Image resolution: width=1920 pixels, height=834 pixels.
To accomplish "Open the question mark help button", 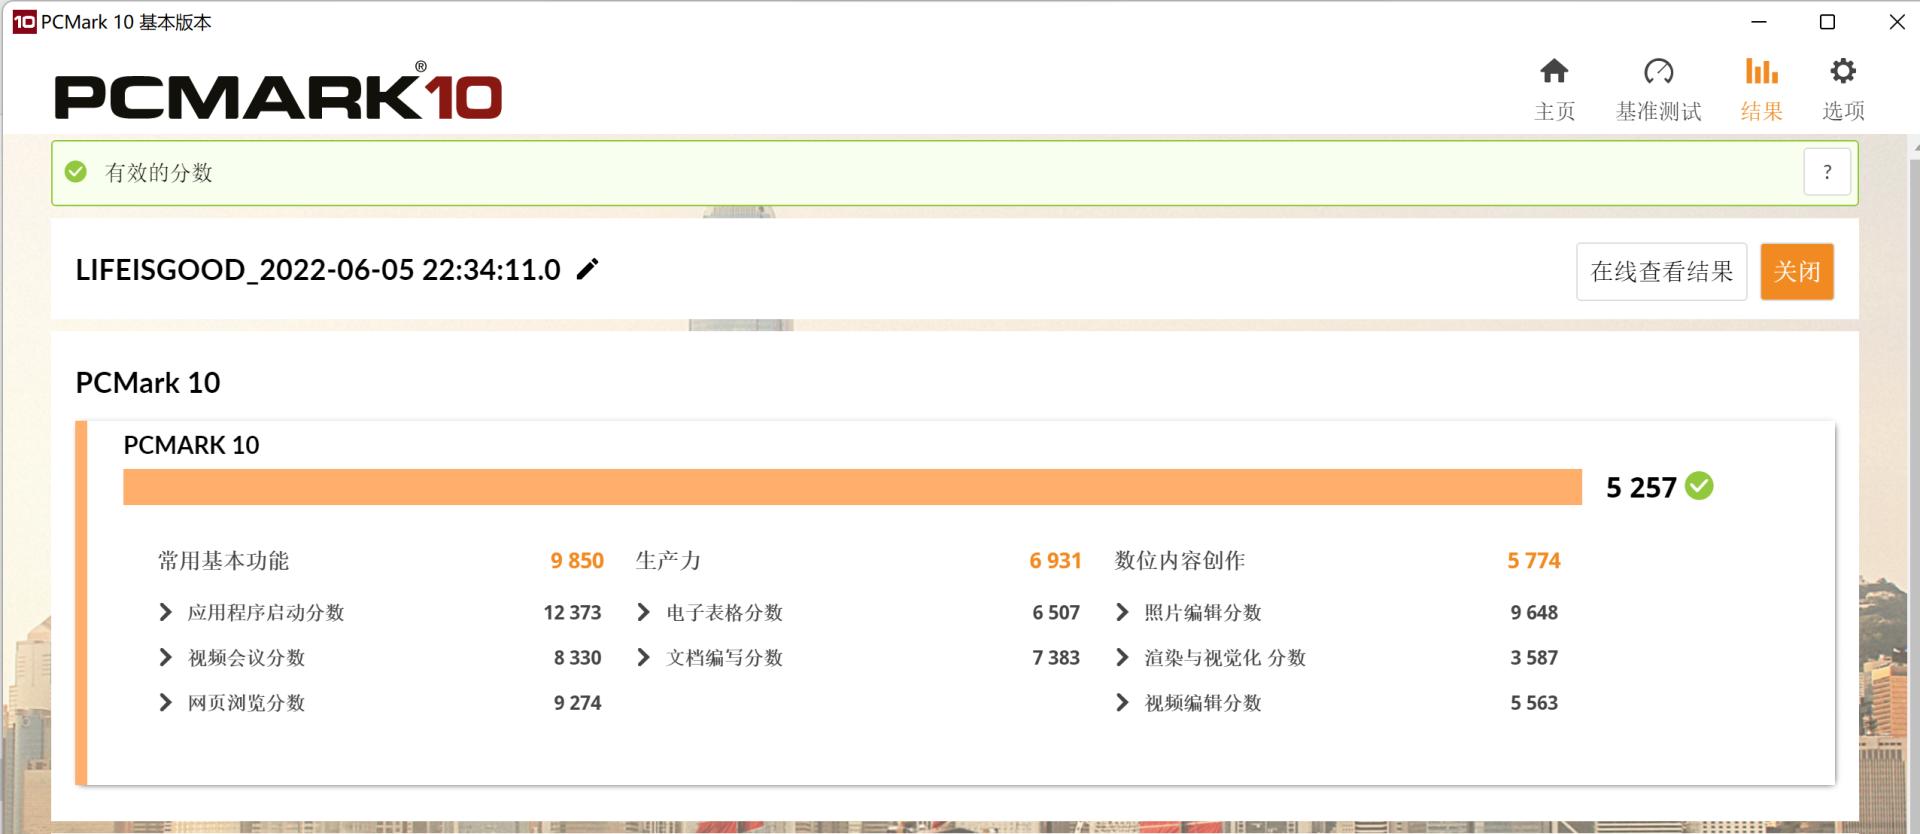I will (x=1827, y=172).
